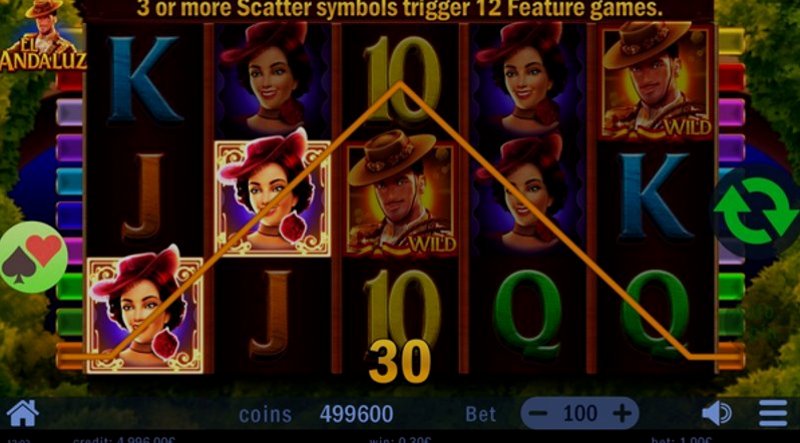The width and height of the screenshot is (800, 443).
Task: Click the coins balance 499600
Action: coord(356,414)
